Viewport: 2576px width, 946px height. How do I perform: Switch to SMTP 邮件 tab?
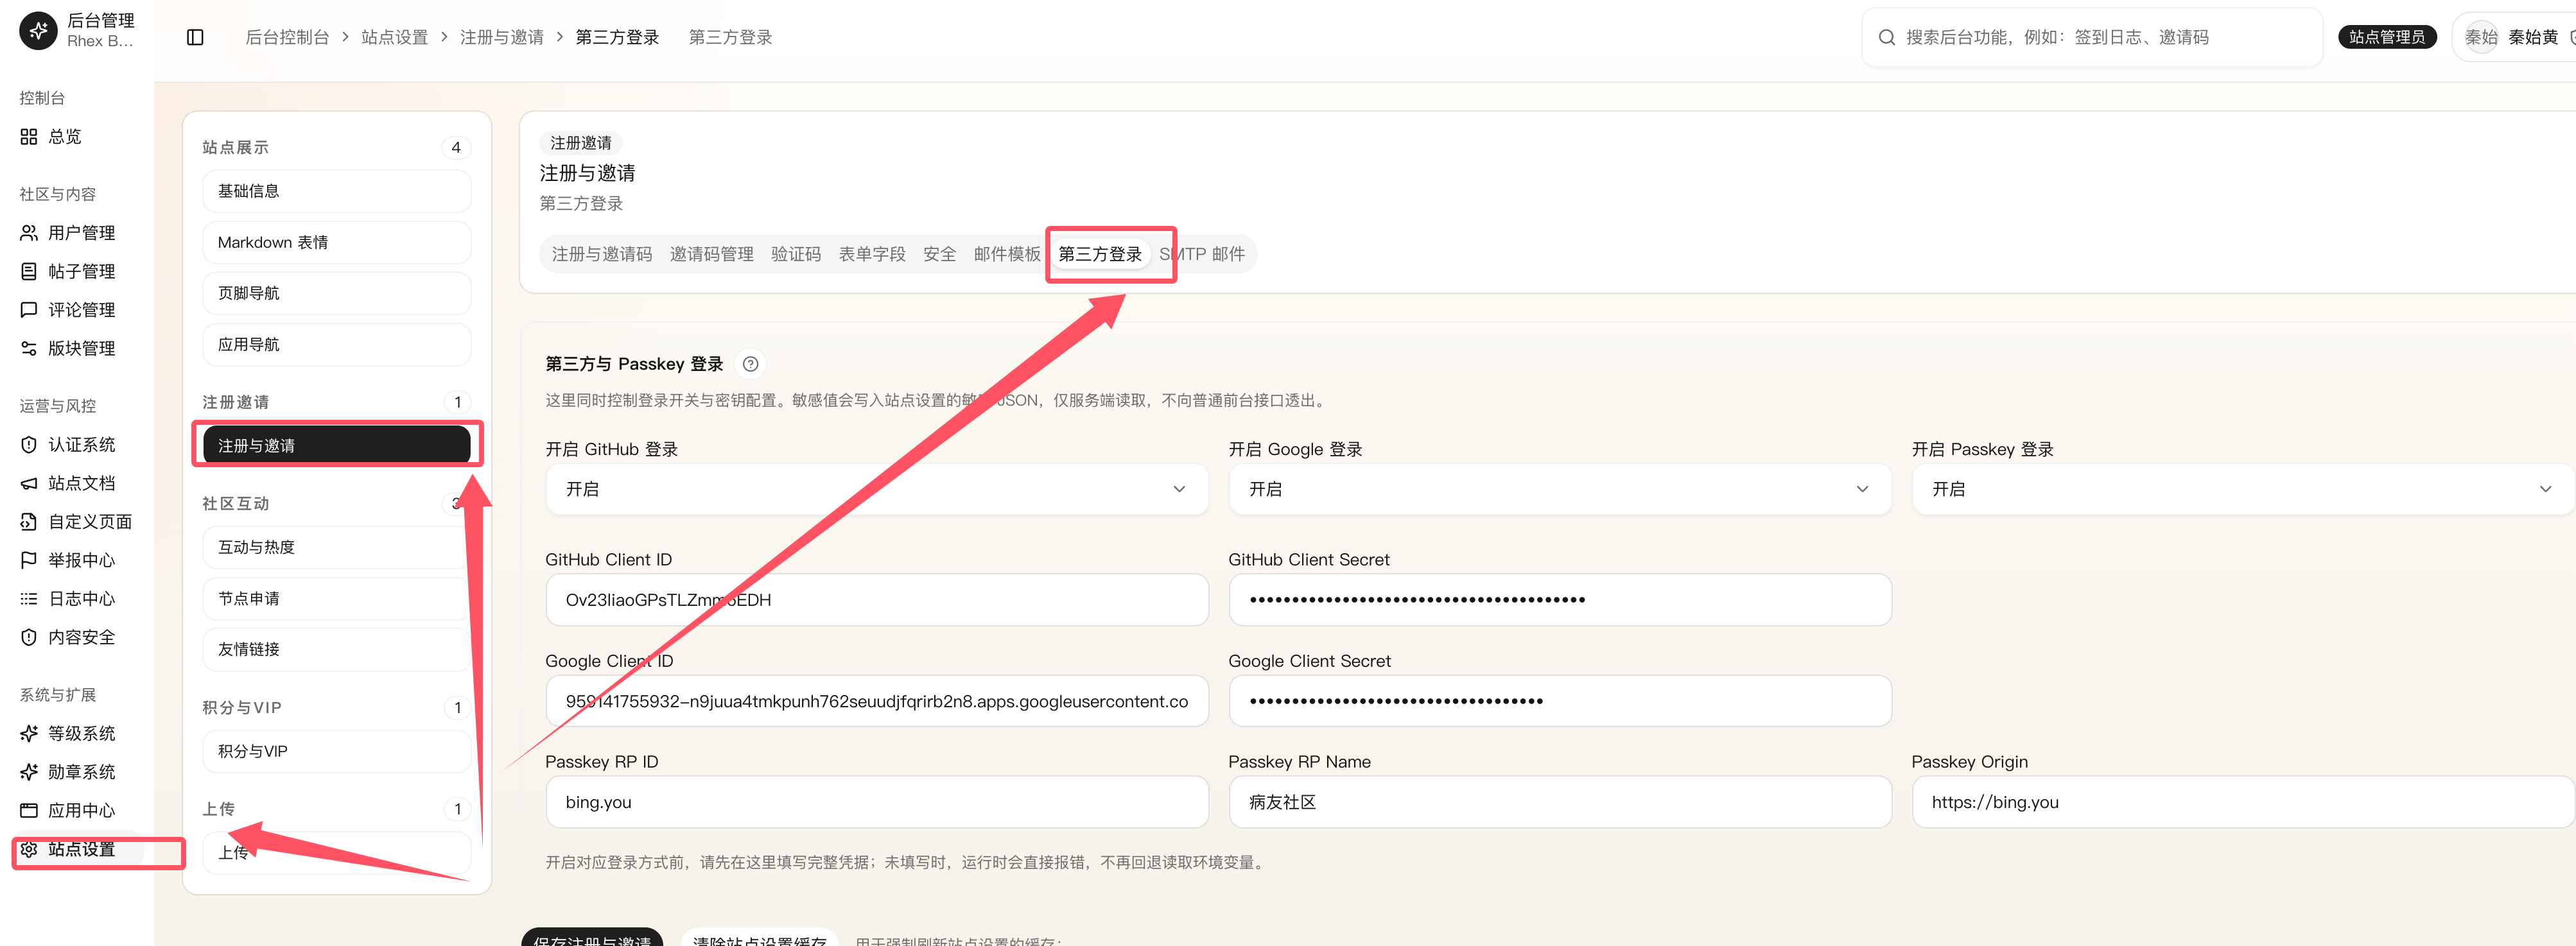pos(1202,254)
